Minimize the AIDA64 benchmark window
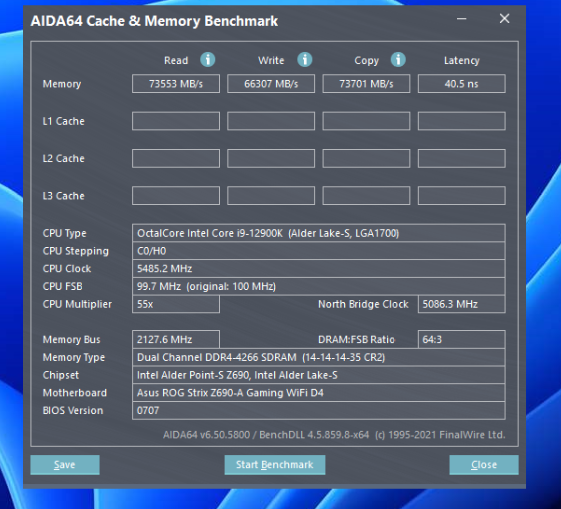Screen dimensions: 561x509 tap(462, 19)
